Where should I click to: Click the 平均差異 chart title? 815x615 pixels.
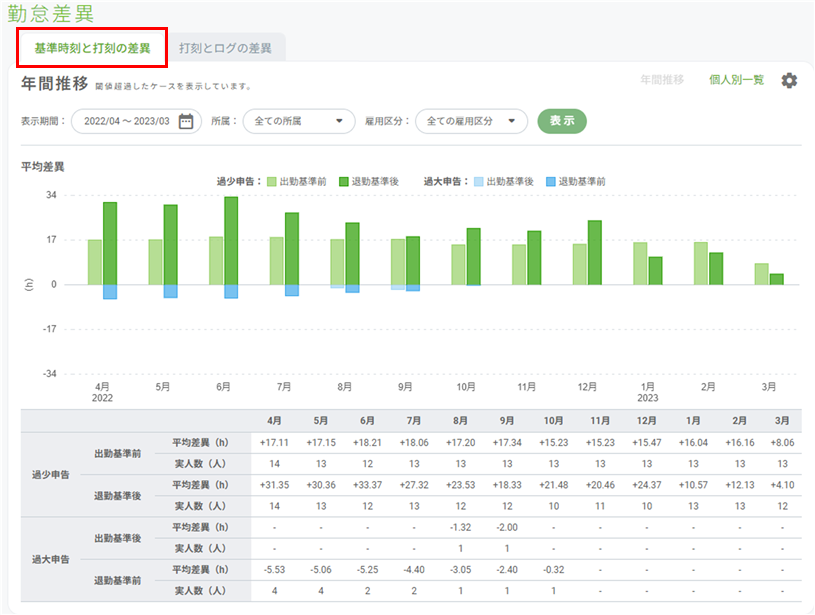click(43, 167)
